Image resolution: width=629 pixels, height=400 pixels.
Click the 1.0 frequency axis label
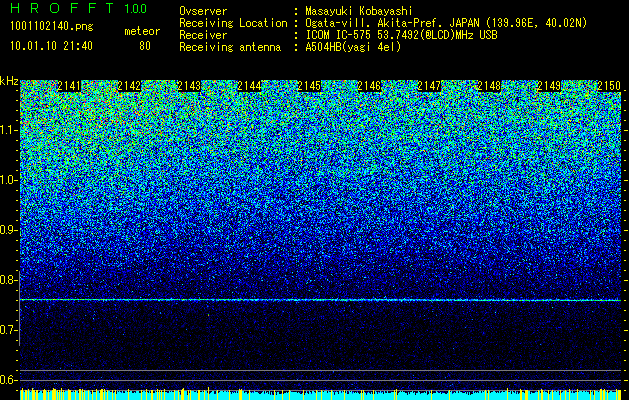click(8, 180)
